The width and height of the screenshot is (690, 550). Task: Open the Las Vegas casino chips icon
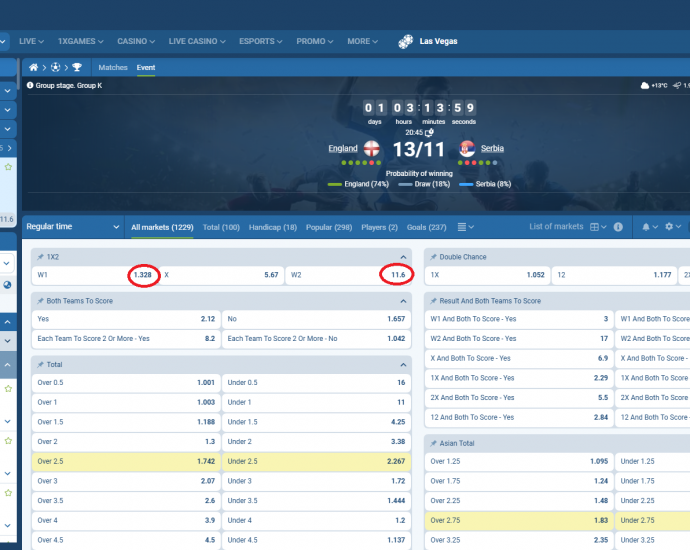pyautogui.click(x=406, y=41)
